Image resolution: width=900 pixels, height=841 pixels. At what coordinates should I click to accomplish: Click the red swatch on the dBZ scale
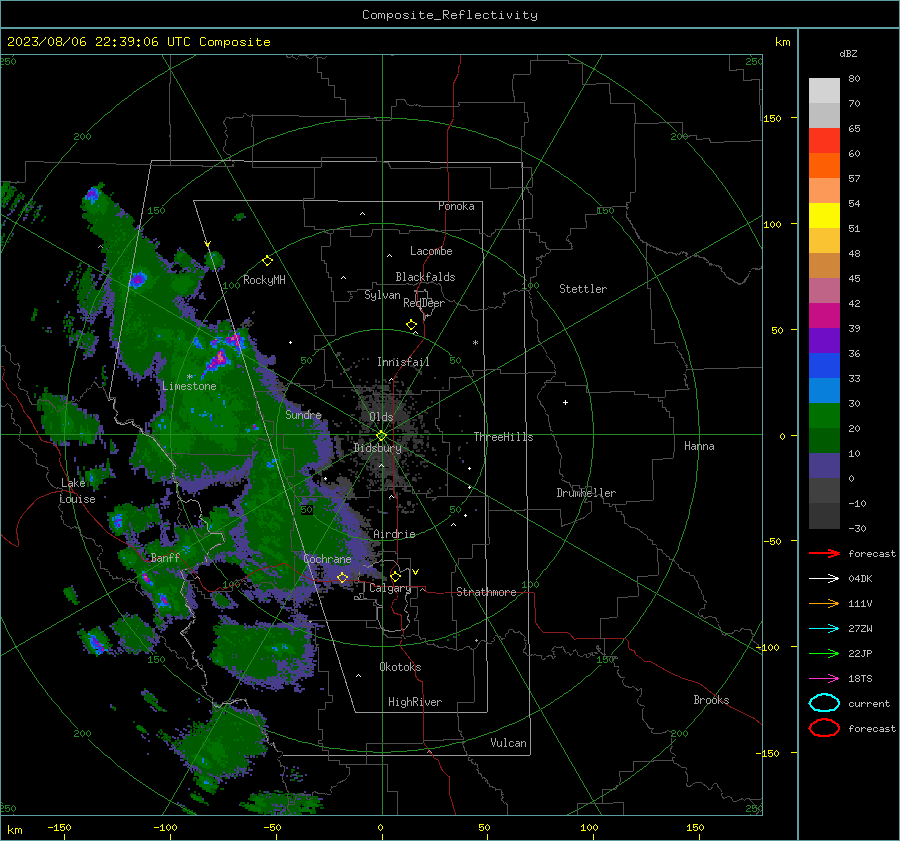click(824, 140)
